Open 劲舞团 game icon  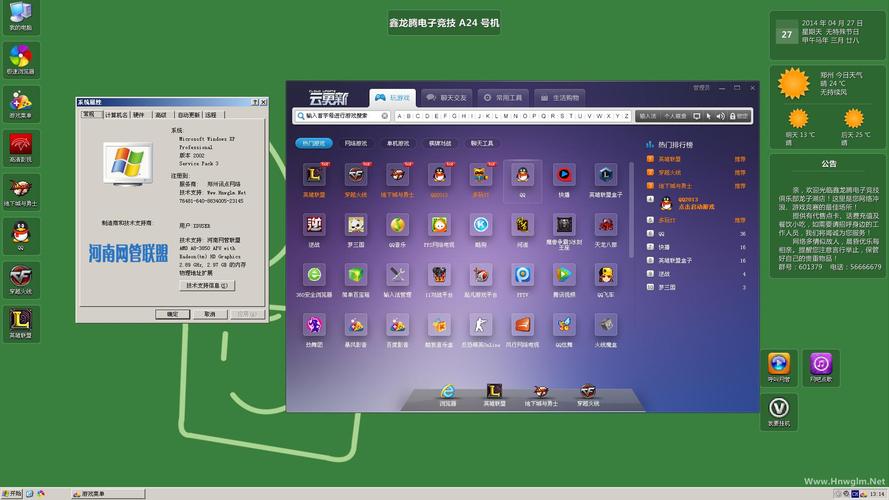314,325
